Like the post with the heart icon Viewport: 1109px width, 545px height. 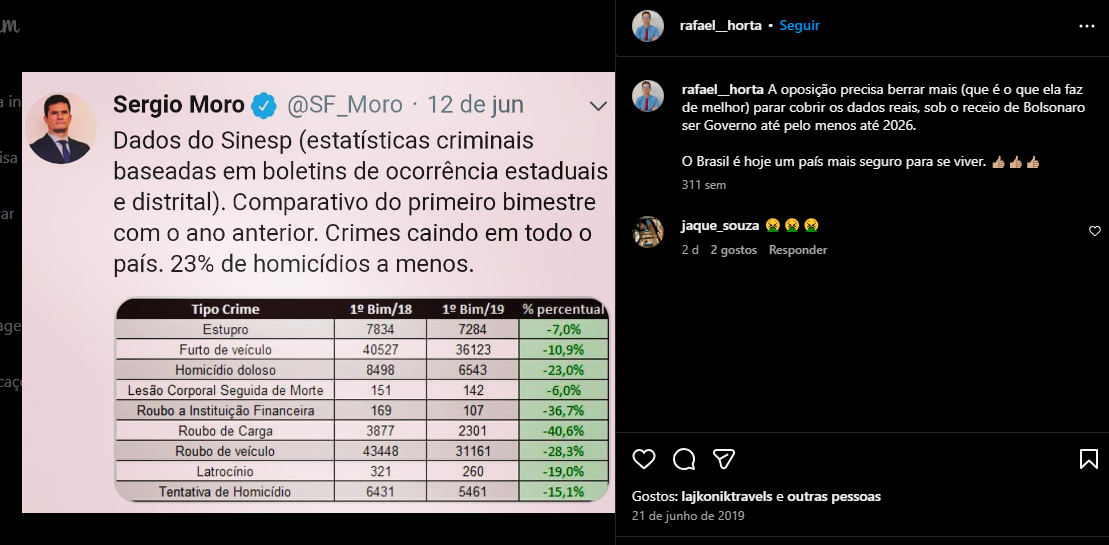click(644, 459)
